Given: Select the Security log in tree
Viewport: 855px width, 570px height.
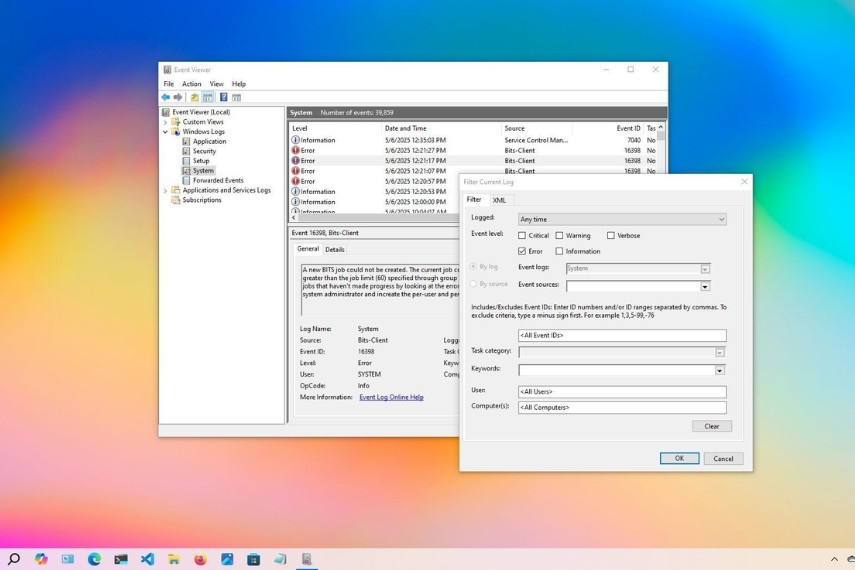Looking at the screenshot, I should (x=204, y=151).
